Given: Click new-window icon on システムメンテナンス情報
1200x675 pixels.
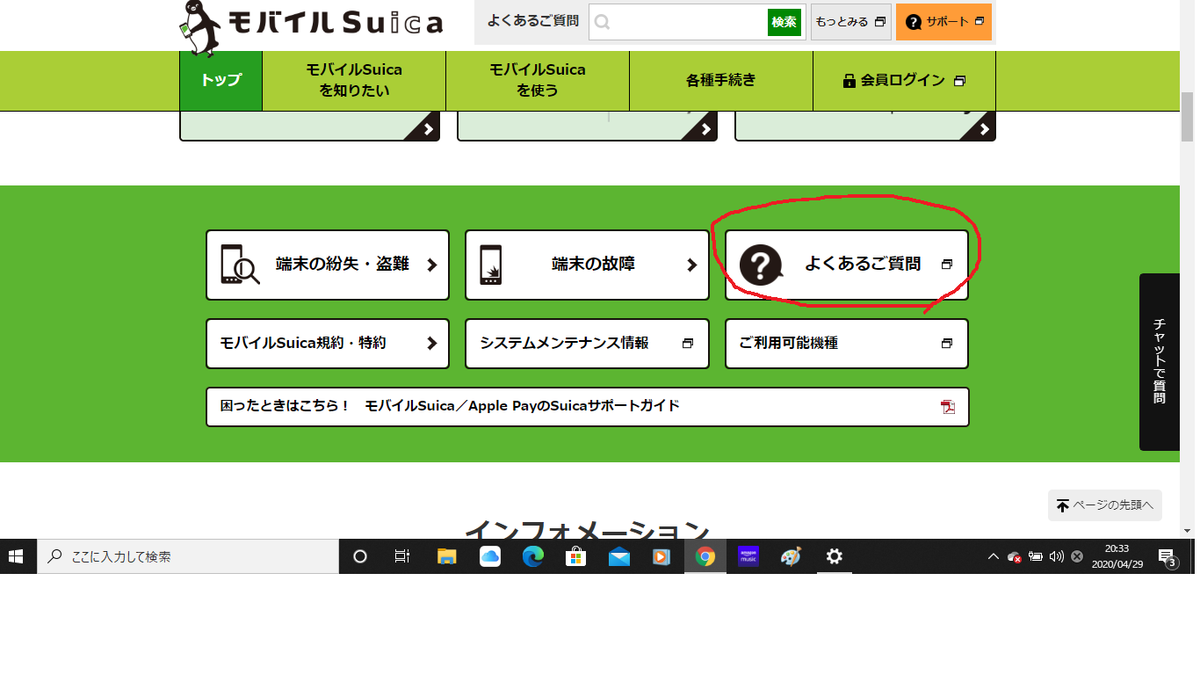Looking at the screenshot, I should (x=687, y=343).
